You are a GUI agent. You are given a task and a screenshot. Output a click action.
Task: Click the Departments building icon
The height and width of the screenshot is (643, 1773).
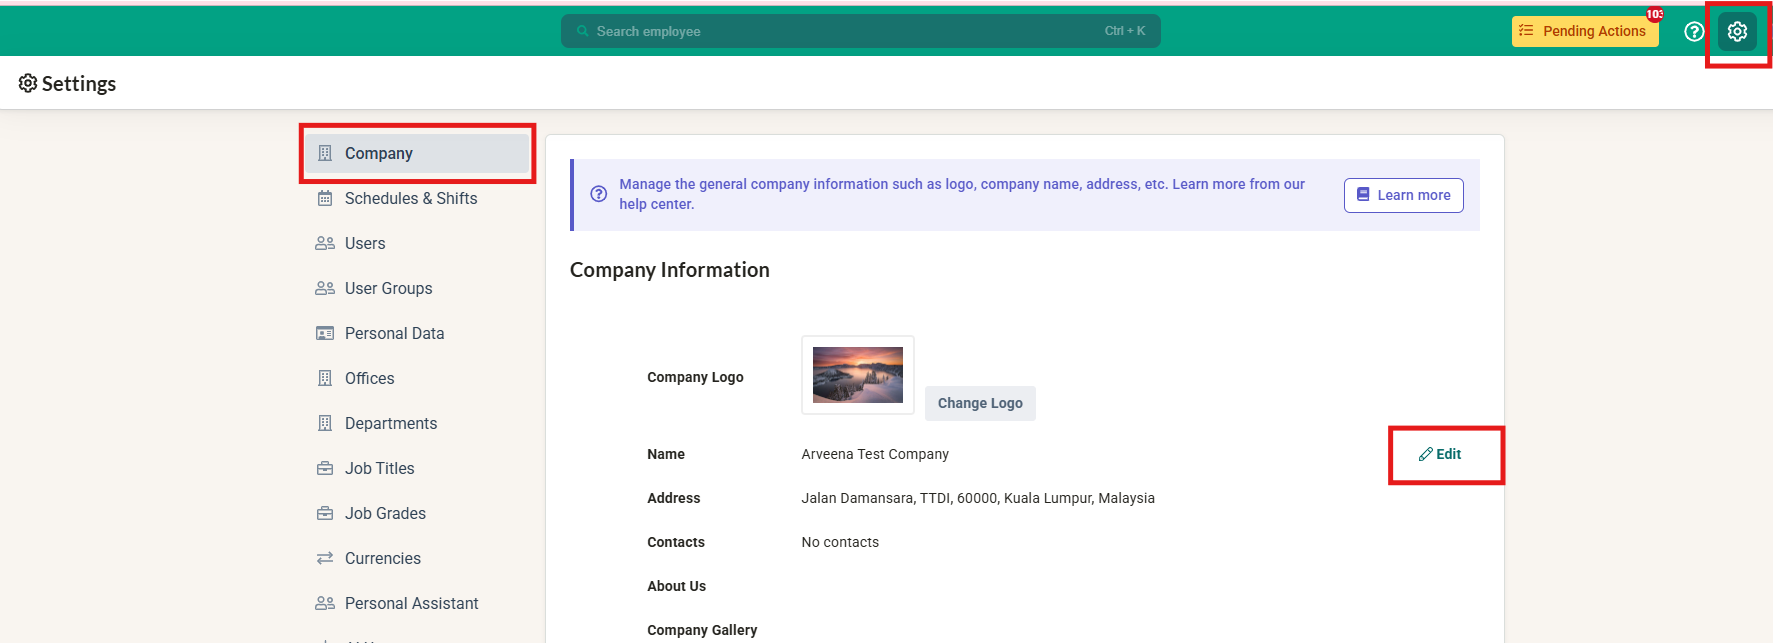click(x=325, y=423)
